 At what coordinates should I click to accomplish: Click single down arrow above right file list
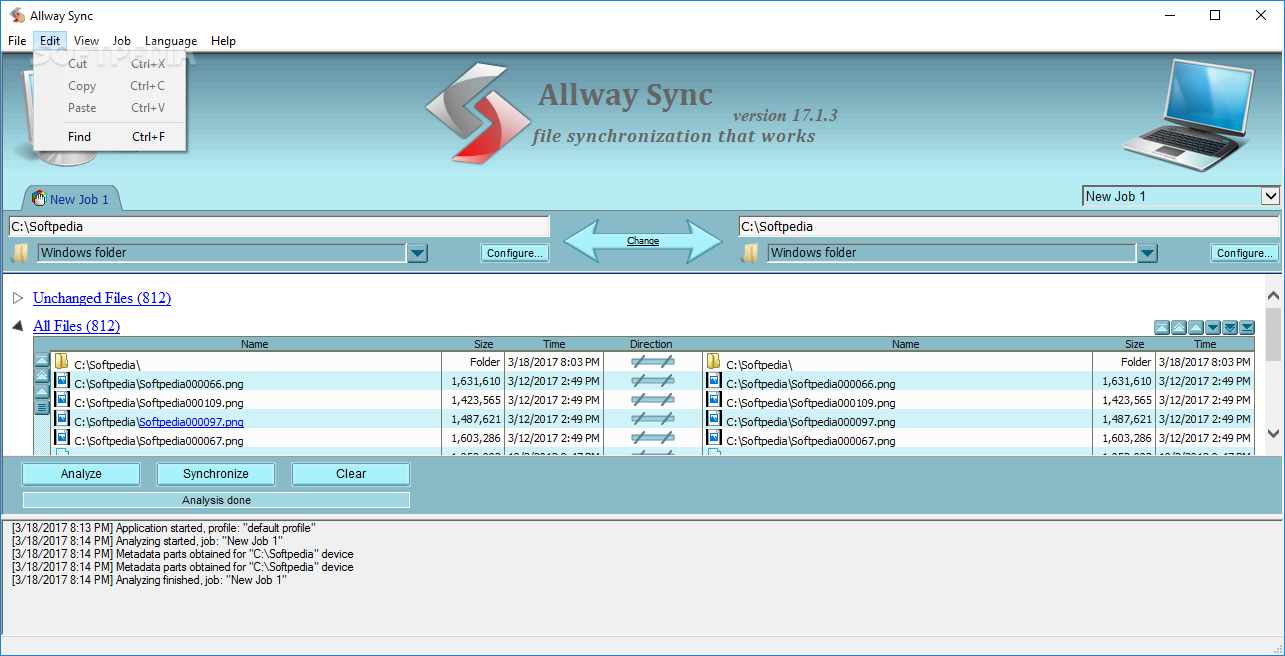(x=1213, y=327)
